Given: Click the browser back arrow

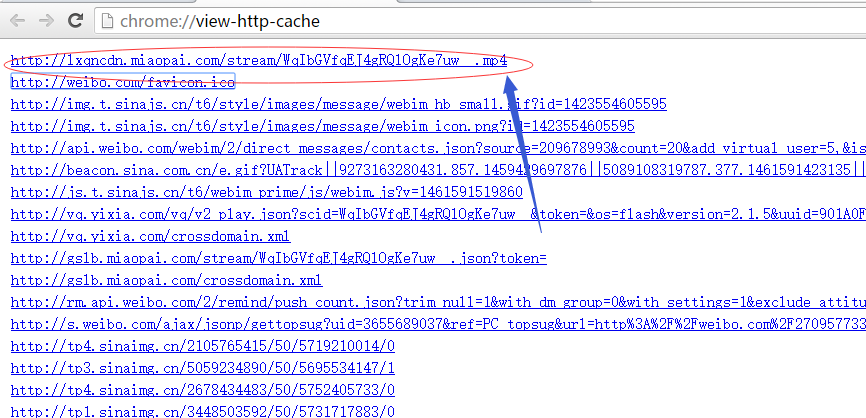Looking at the screenshot, I should (18, 21).
